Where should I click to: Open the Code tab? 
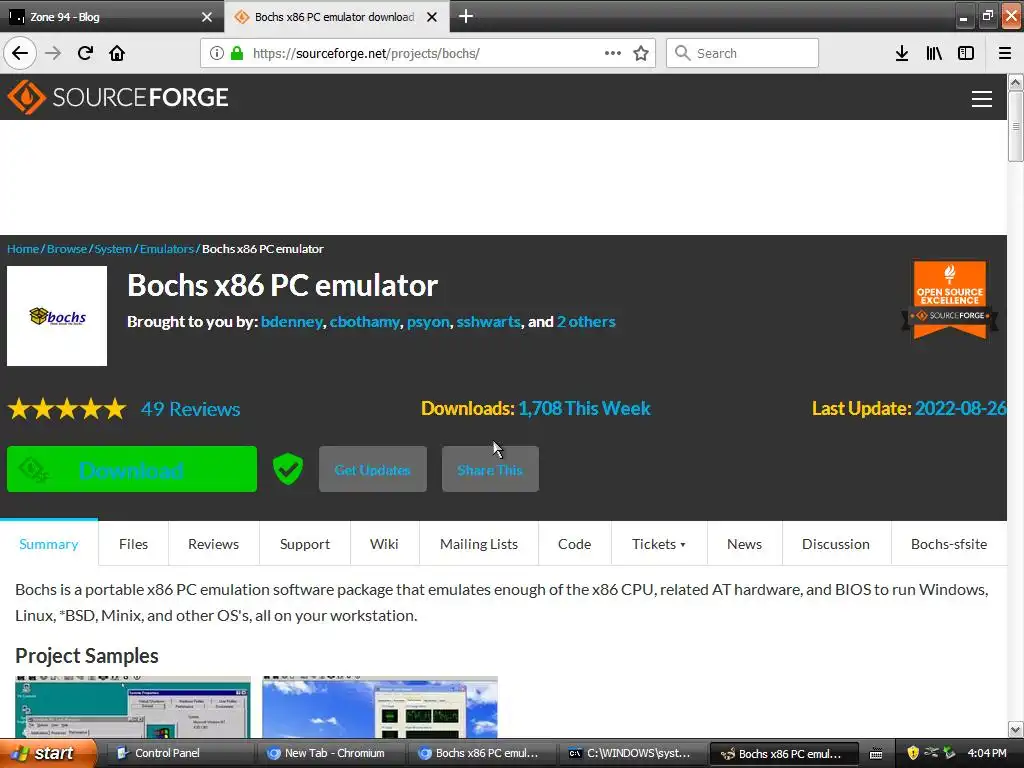coord(575,544)
